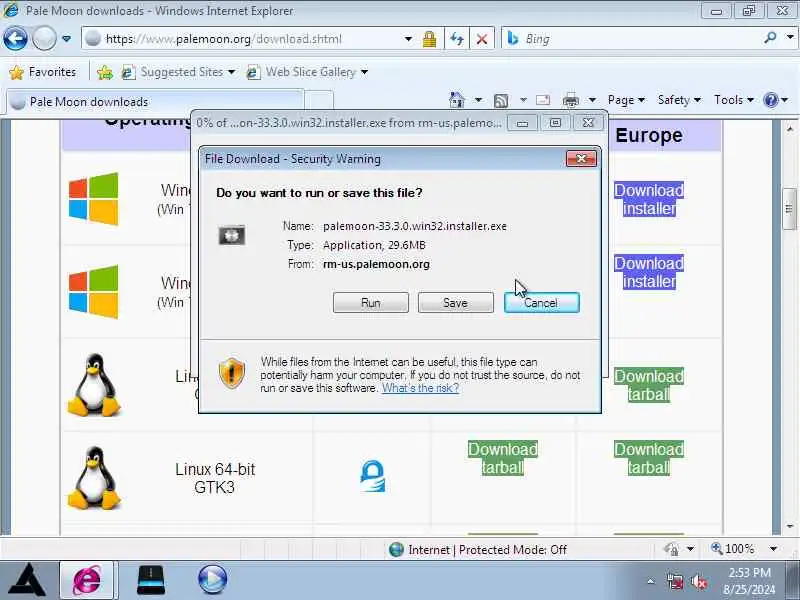Click Europe Download tarball in third row
Viewport: 800px width, 600px height.
[x=648, y=385]
